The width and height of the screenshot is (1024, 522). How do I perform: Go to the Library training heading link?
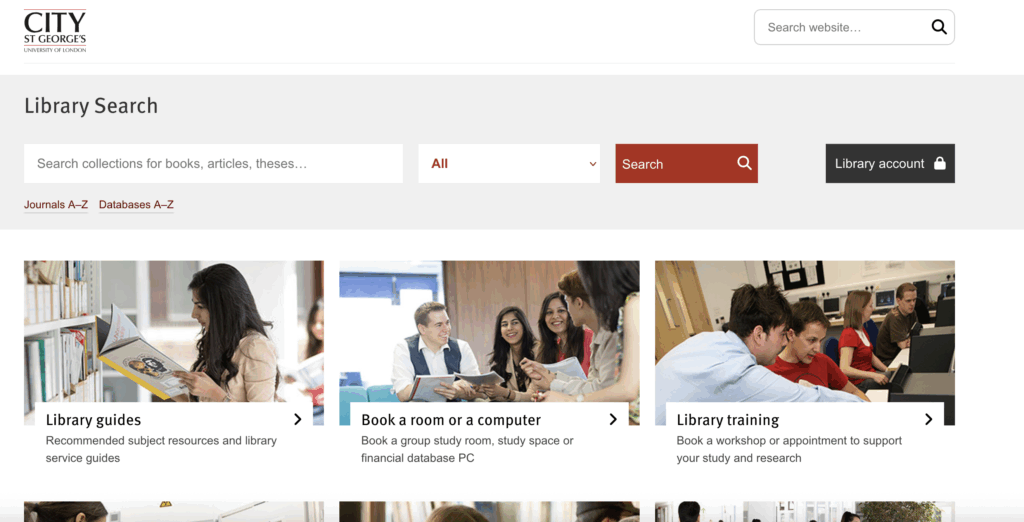tap(728, 420)
